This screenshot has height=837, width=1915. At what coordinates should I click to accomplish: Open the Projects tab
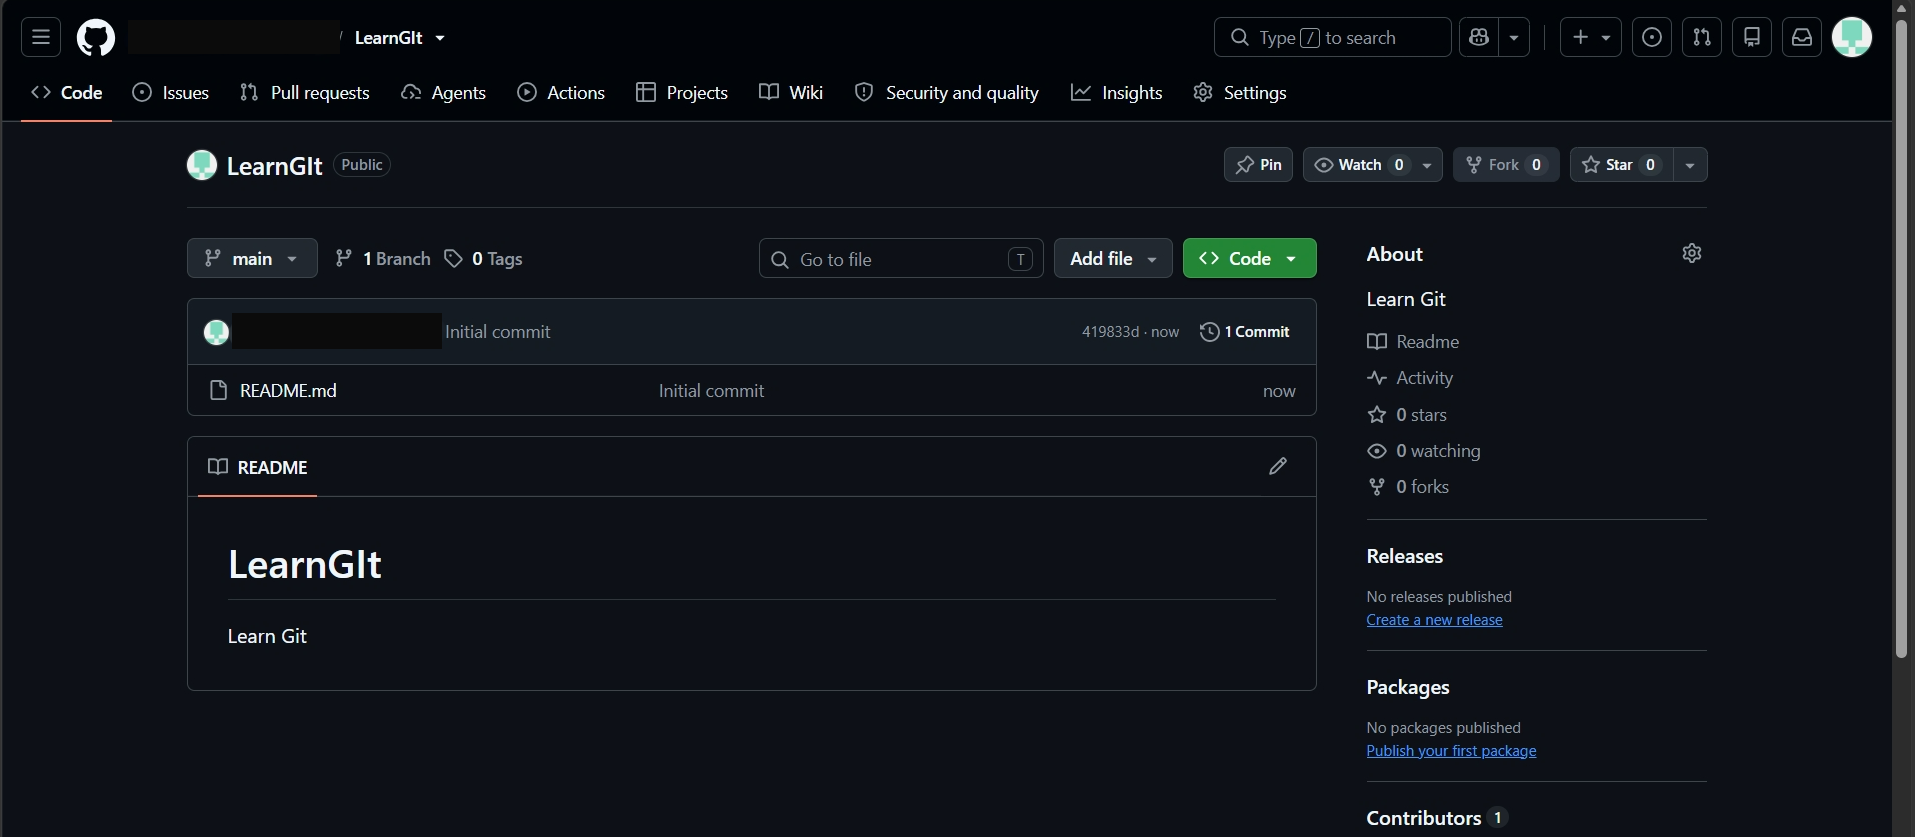(682, 93)
